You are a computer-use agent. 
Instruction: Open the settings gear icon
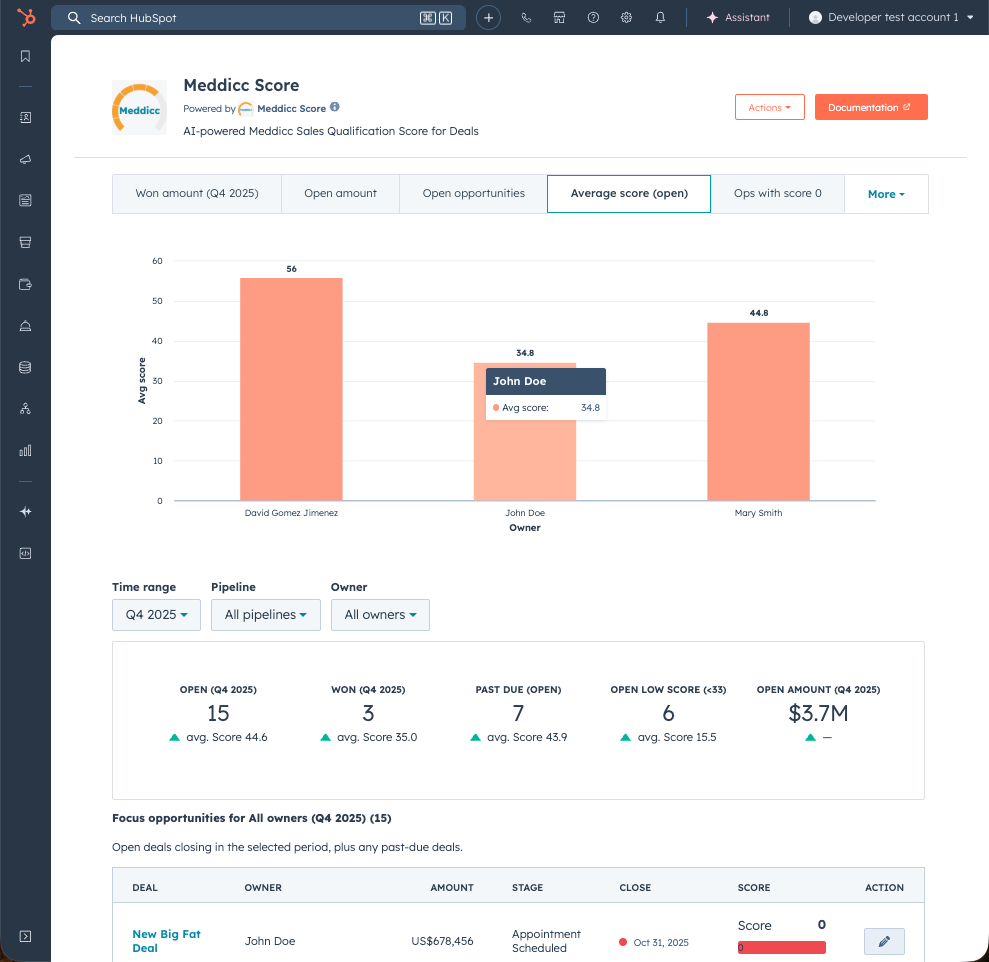coord(626,17)
